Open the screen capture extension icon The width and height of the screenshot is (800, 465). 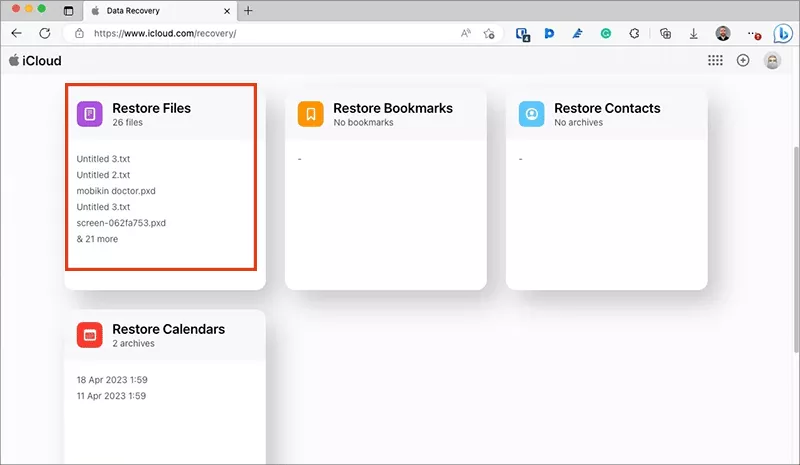522,34
